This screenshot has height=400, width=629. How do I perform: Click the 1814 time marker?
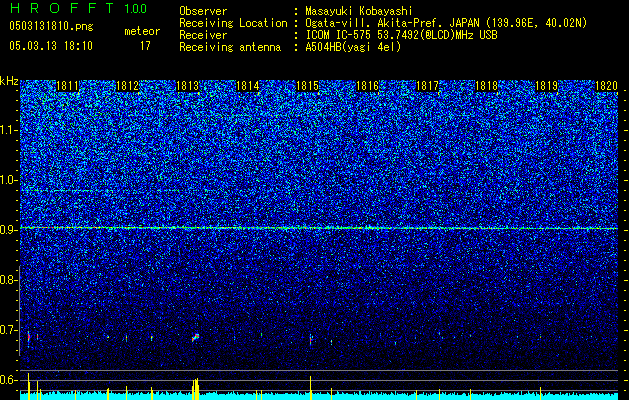248,86
